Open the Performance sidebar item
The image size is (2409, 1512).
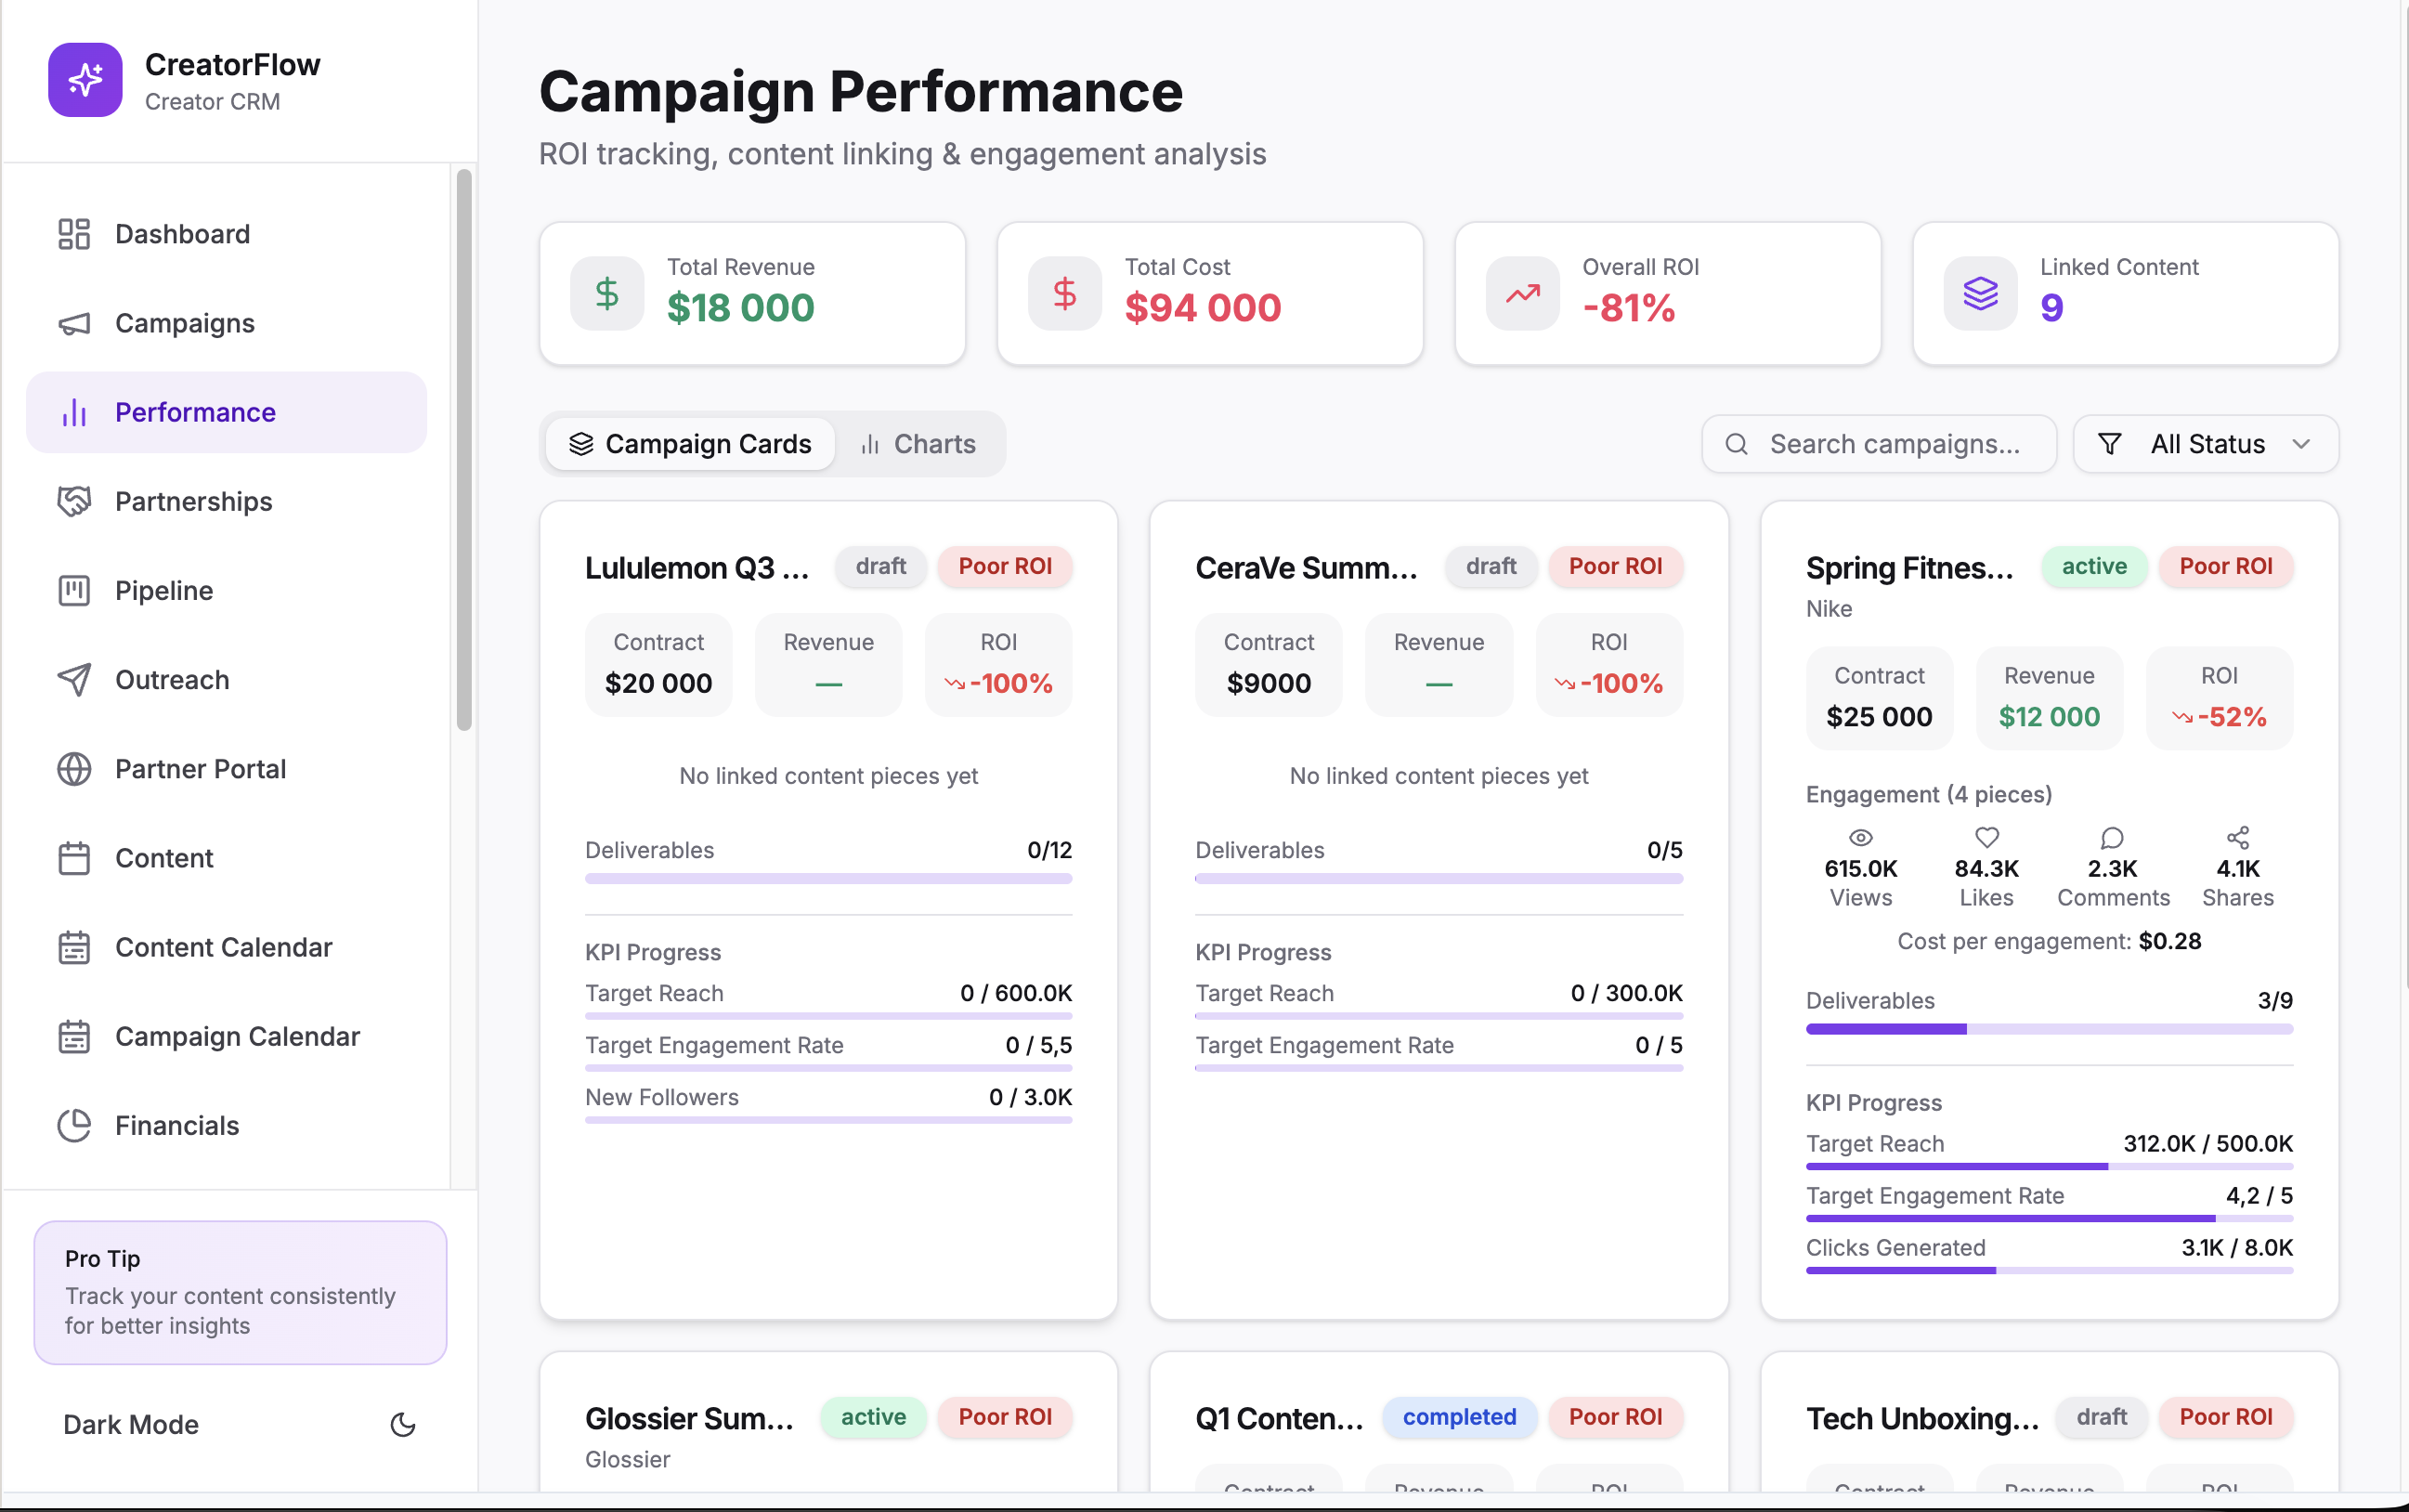[x=226, y=412]
